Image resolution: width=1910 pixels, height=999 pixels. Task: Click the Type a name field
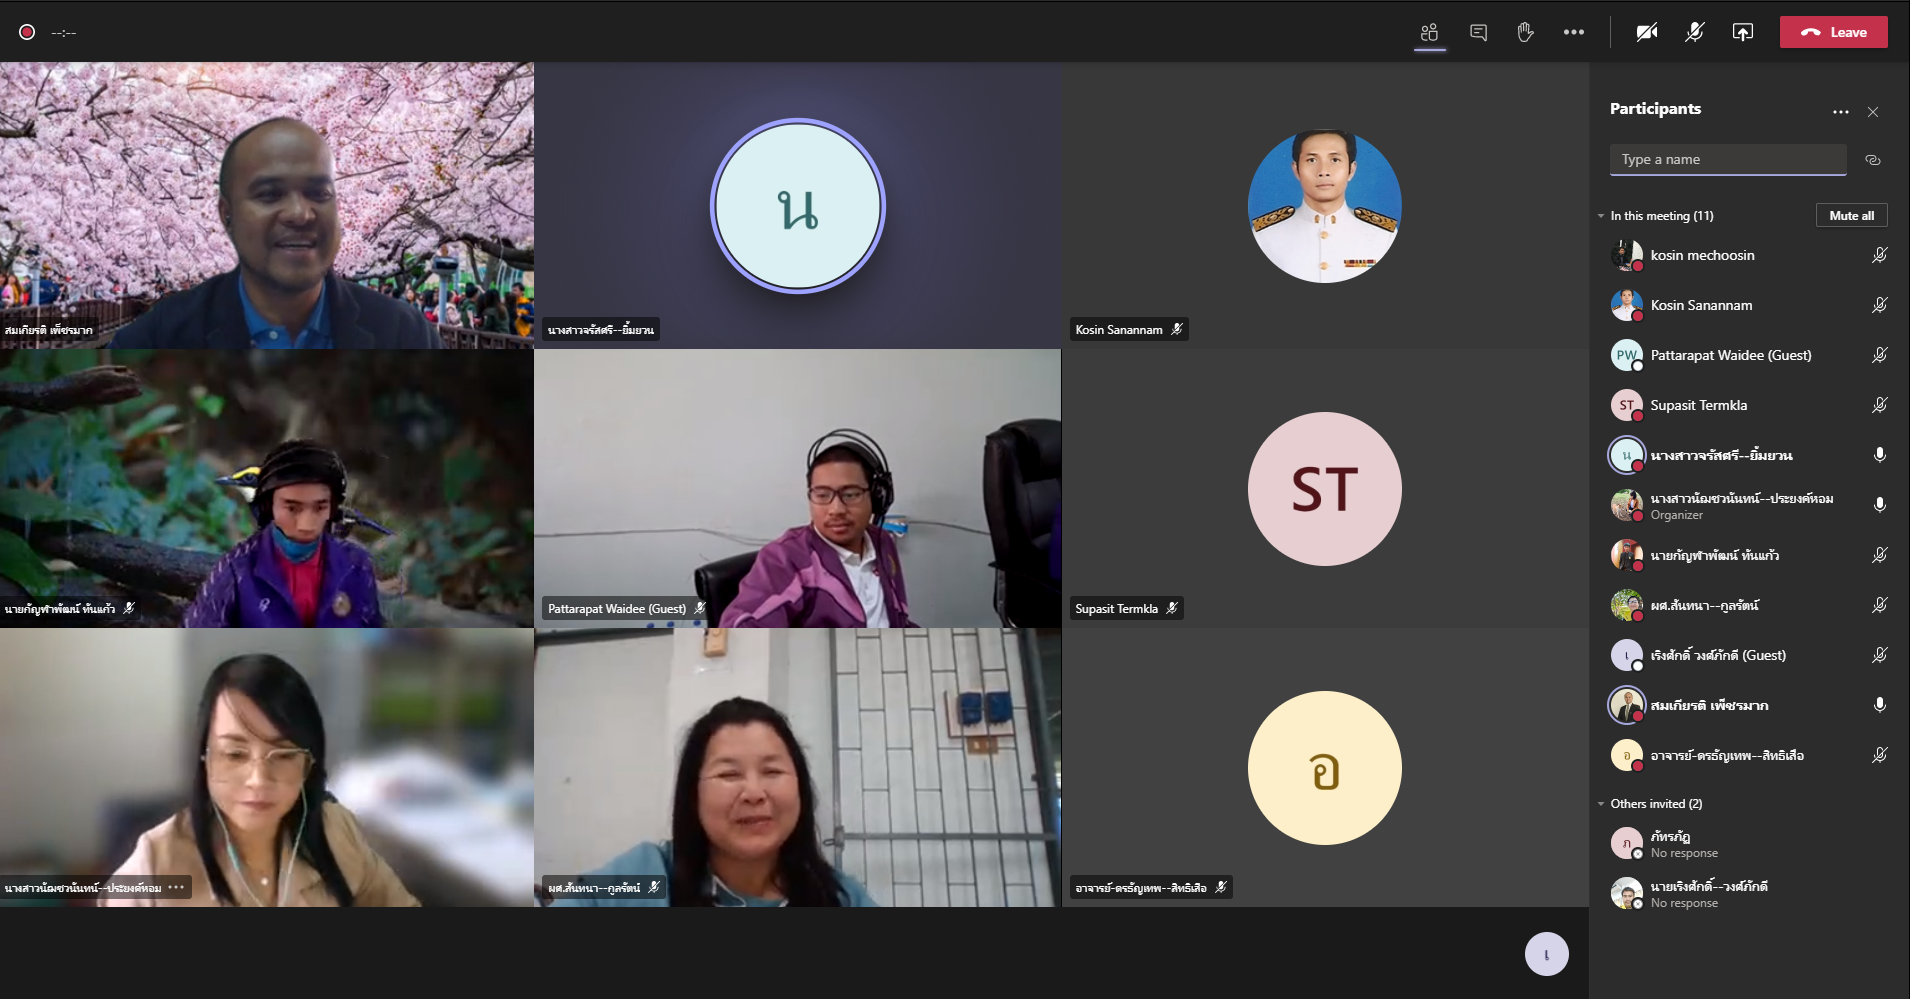click(1727, 160)
